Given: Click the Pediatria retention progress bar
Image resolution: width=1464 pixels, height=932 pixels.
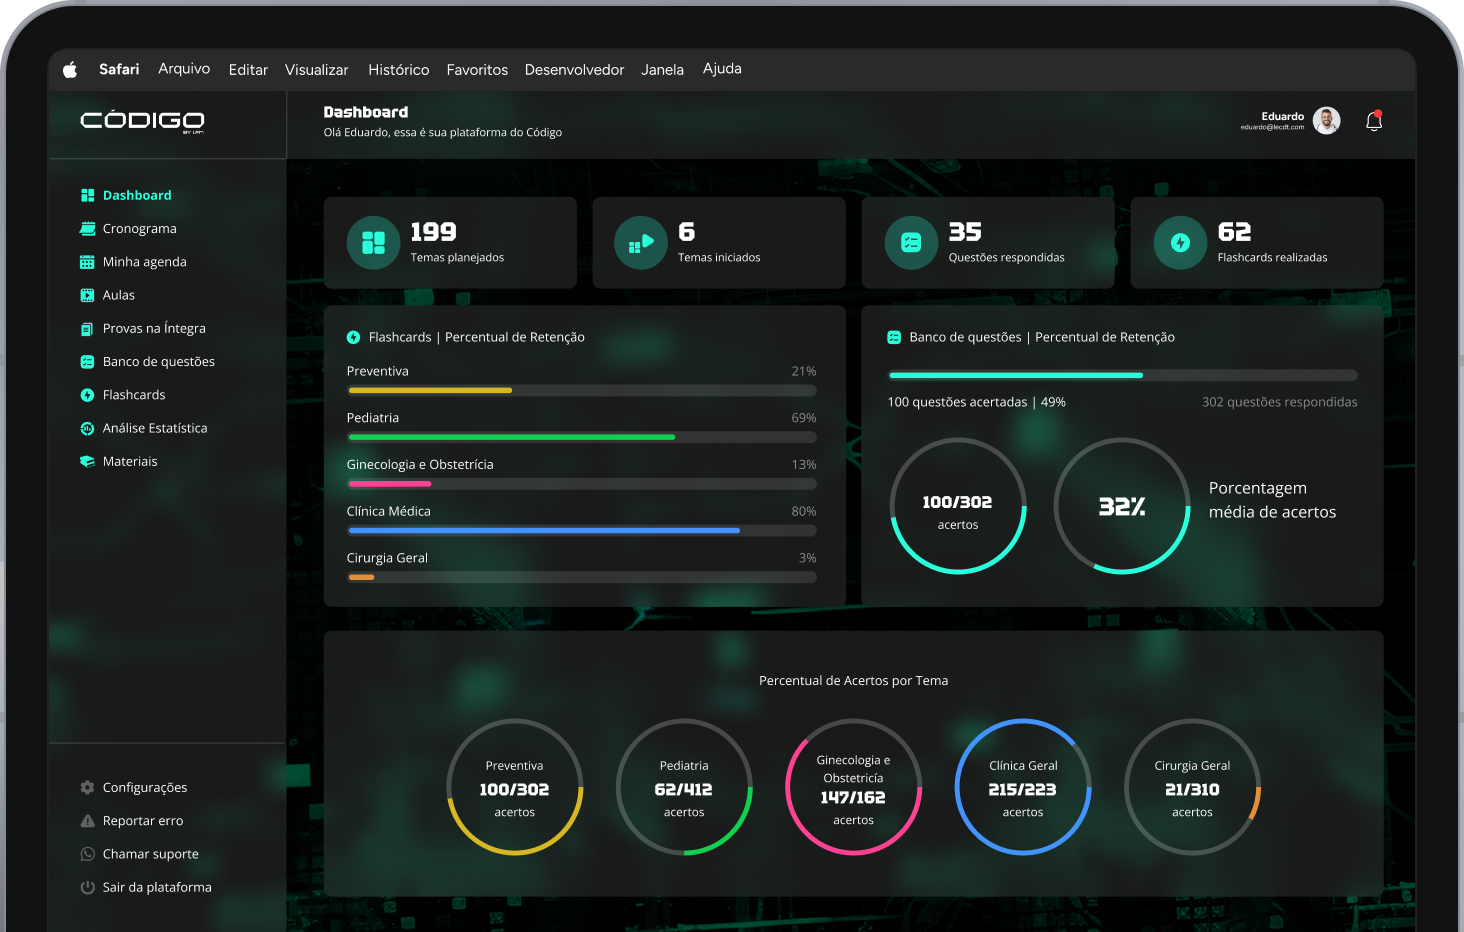Looking at the screenshot, I should coord(581,437).
